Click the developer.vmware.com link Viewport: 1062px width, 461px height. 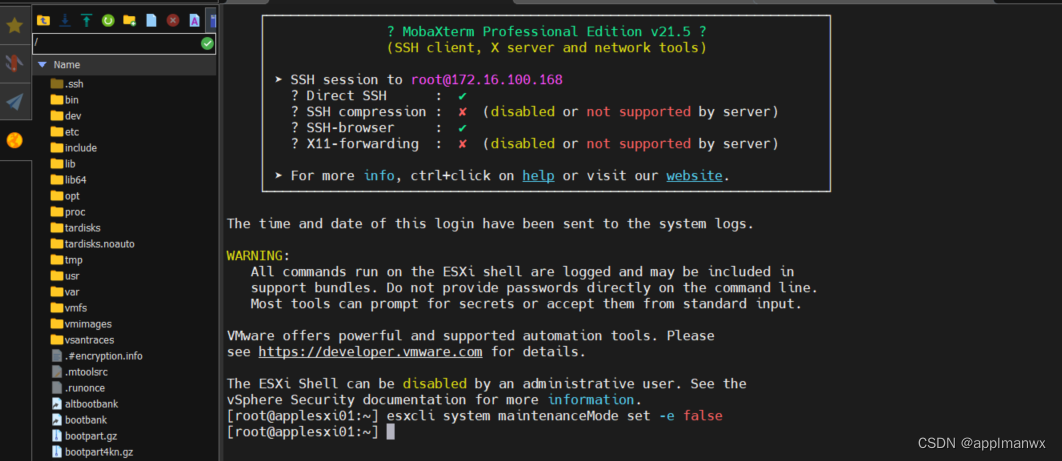click(x=370, y=351)
